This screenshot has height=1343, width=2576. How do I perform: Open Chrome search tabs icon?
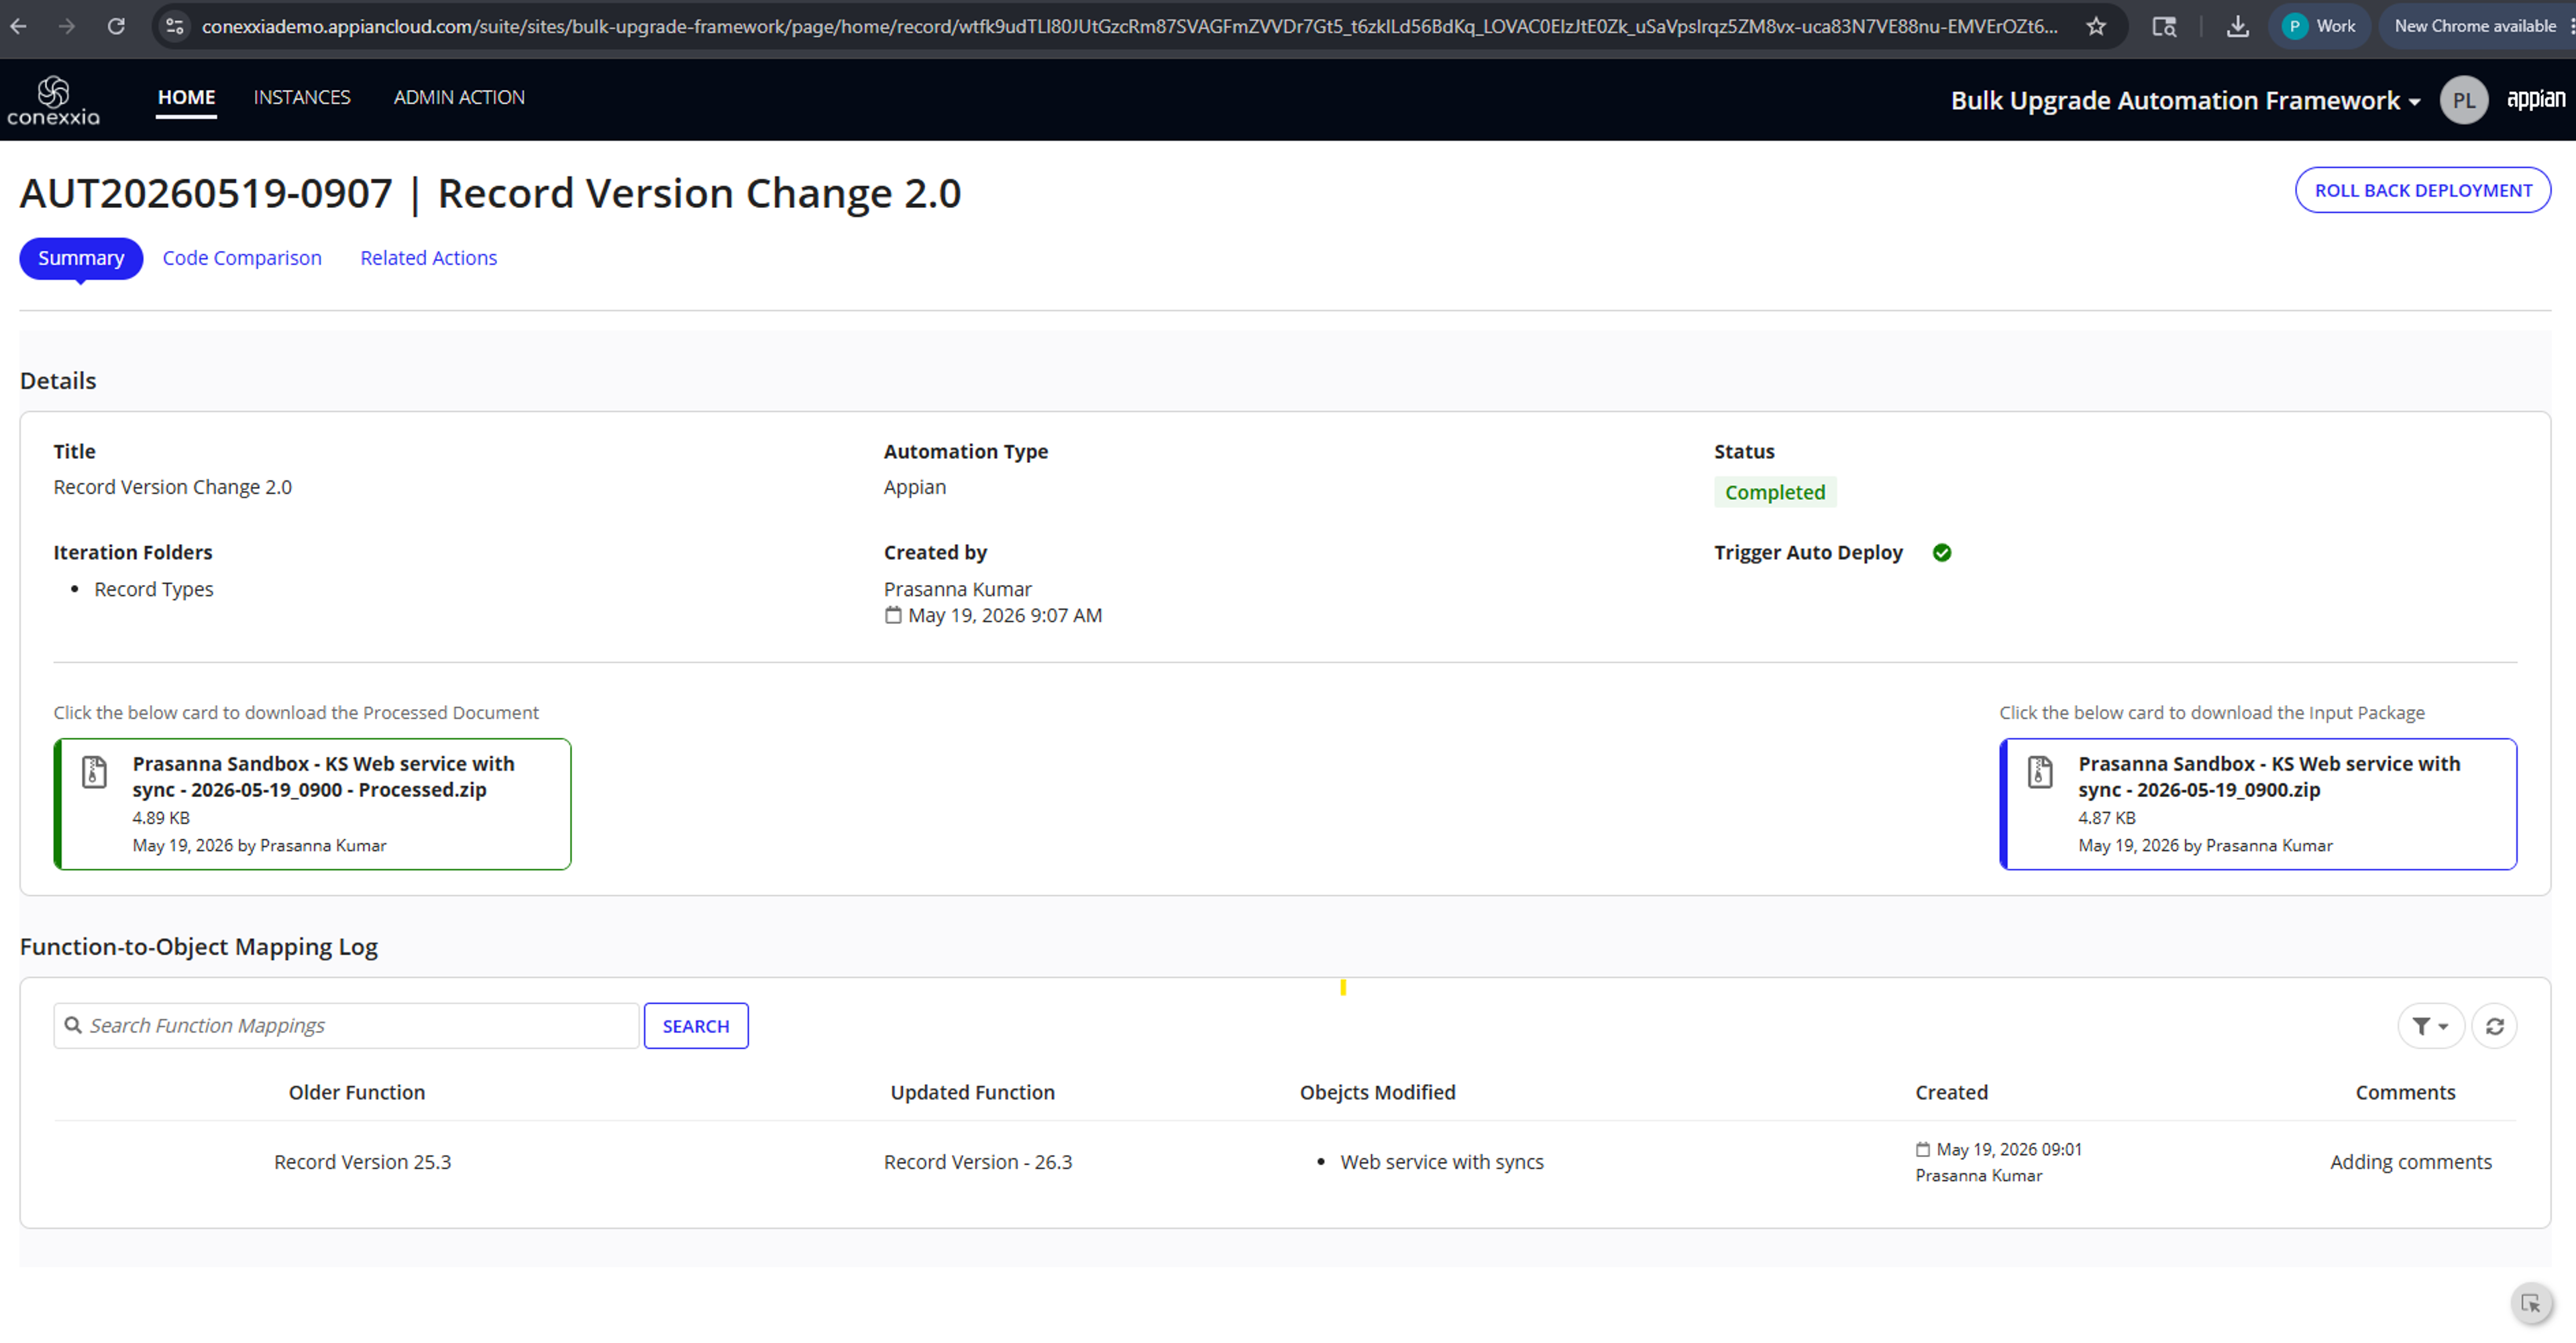(2163, 26)
